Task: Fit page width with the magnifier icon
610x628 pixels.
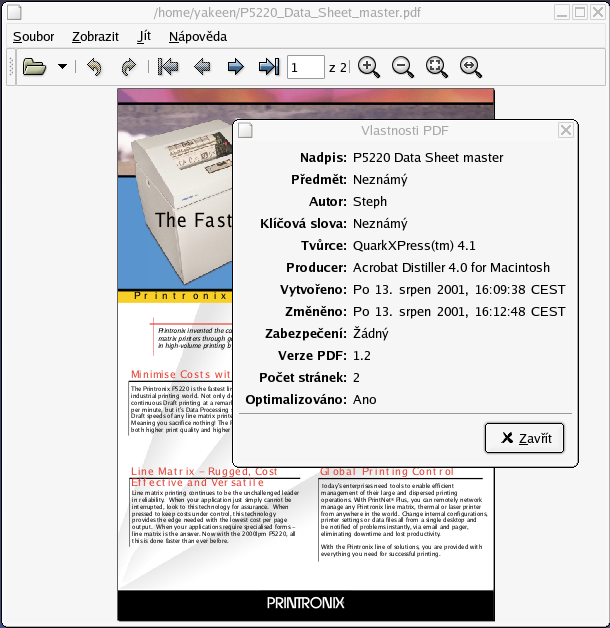Action: tap(471, 67)
